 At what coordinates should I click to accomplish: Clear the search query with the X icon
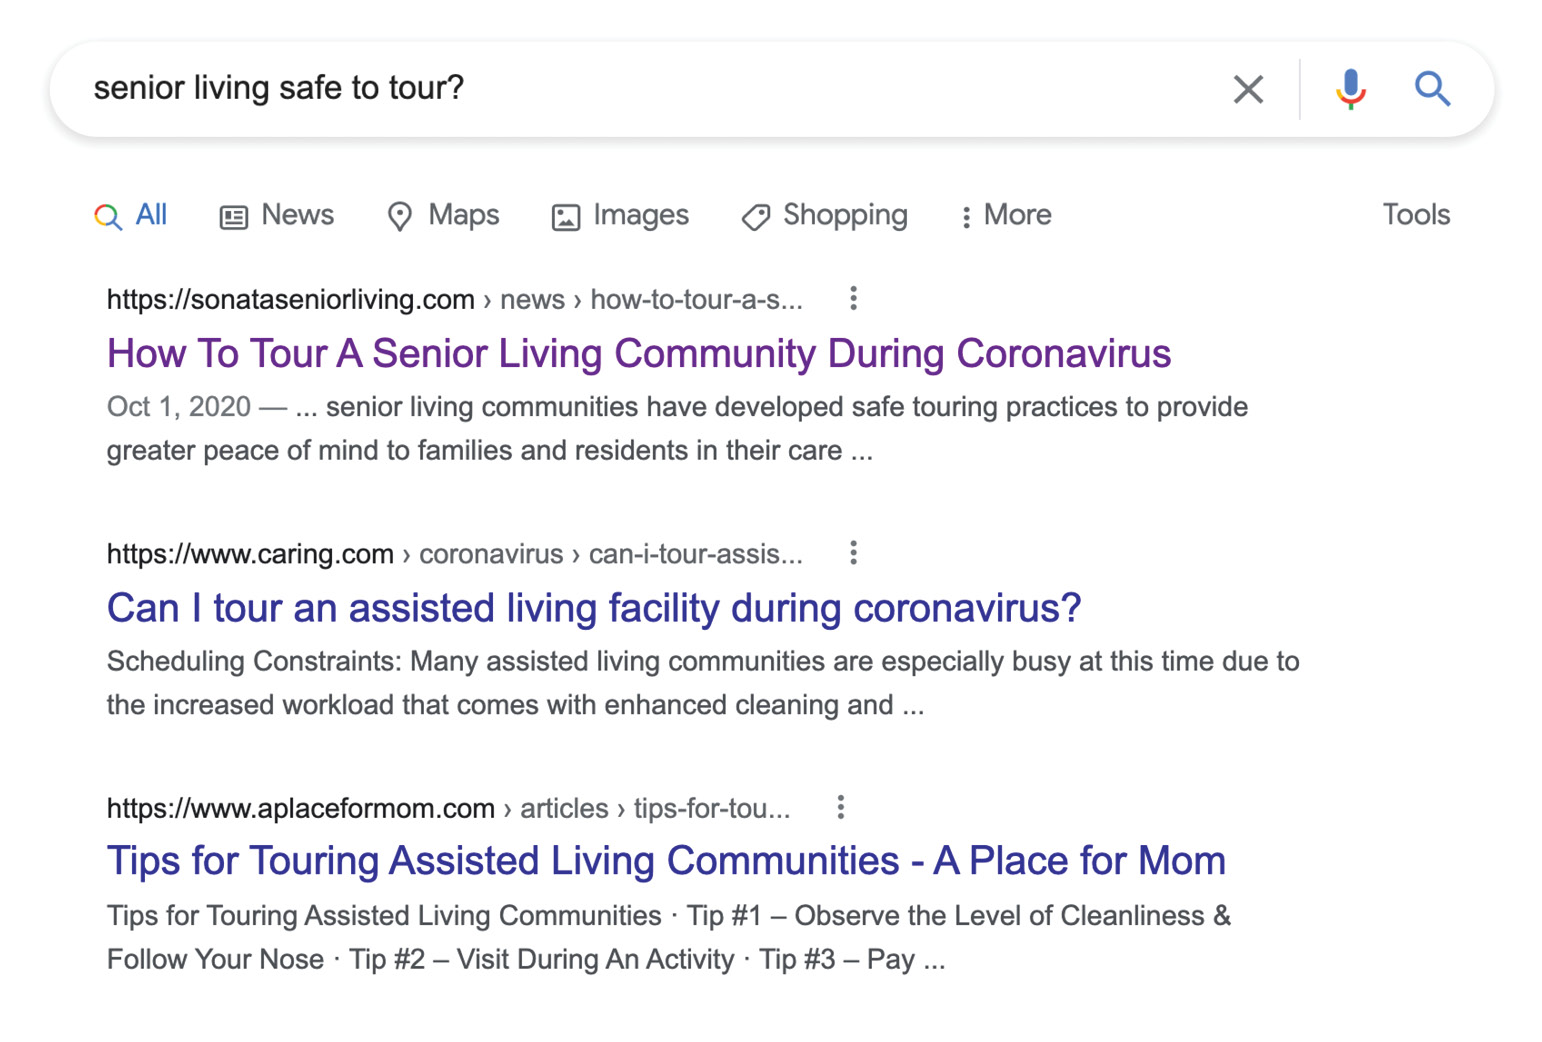click(1247, 89)
